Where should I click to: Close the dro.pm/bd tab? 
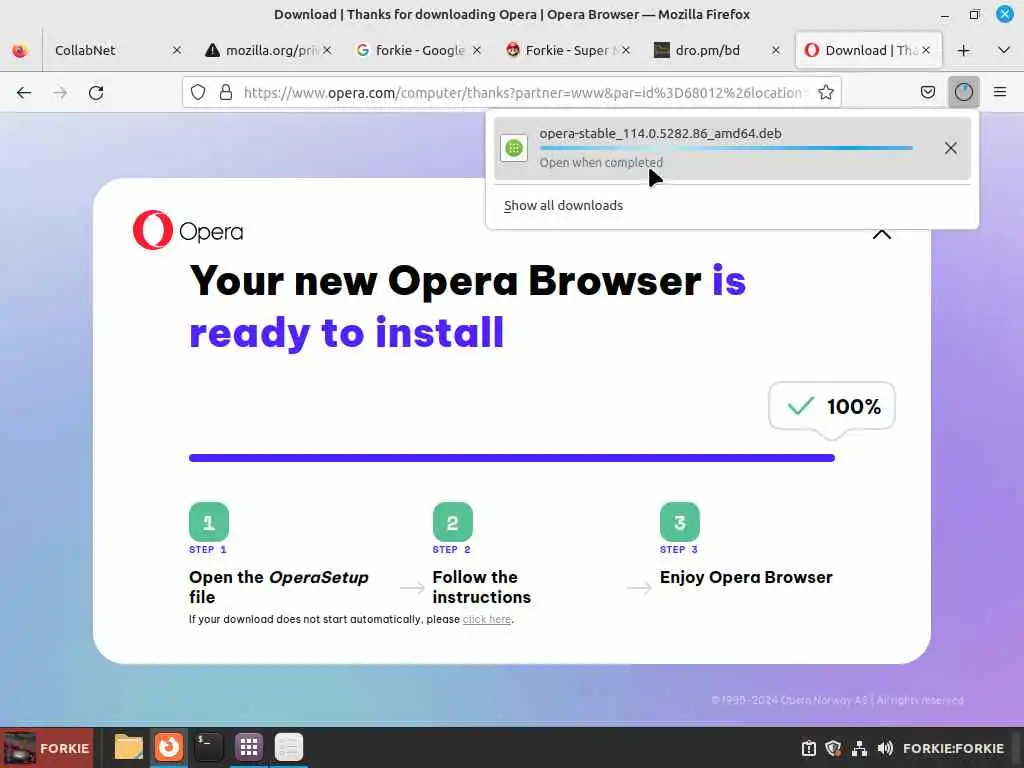click(775, 50)
